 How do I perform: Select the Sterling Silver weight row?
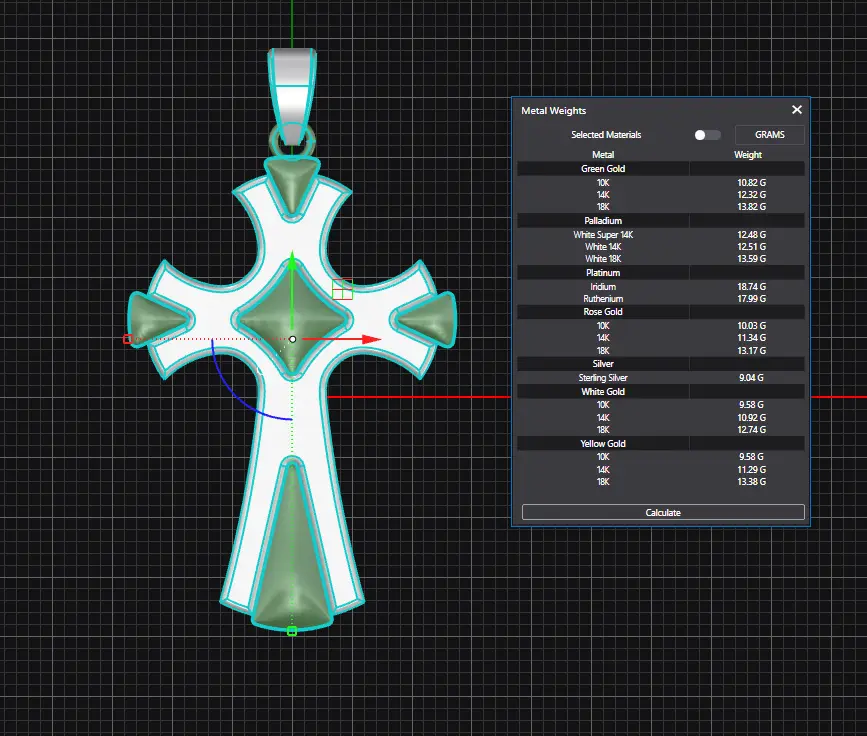click(660, 378)
